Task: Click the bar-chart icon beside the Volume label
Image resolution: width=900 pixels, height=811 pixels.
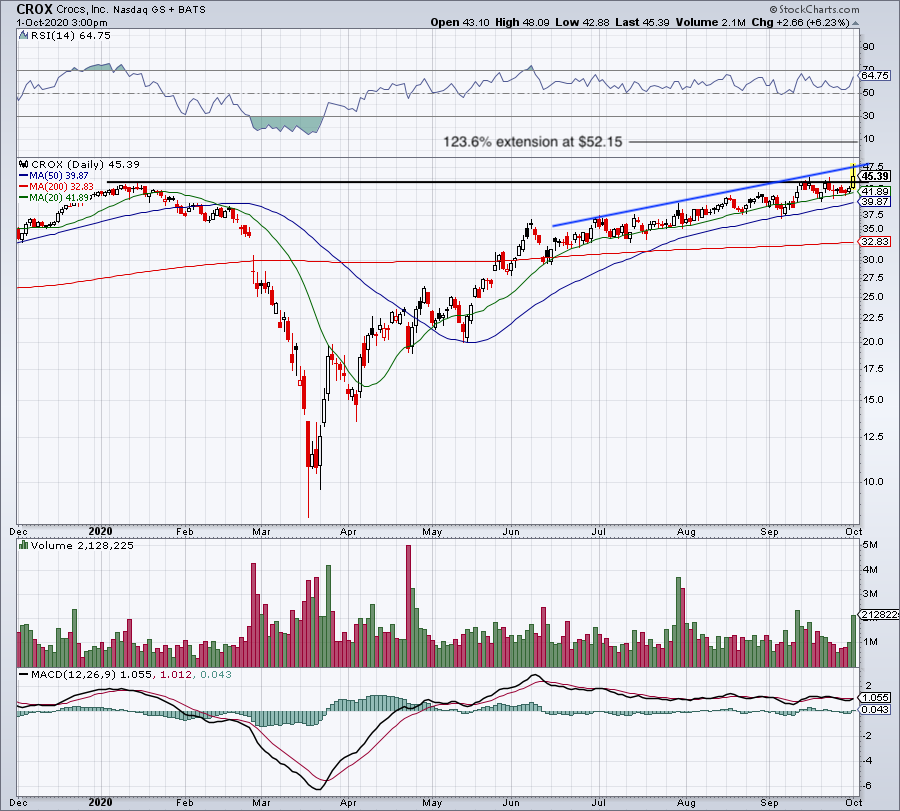Action: point(23,545)
